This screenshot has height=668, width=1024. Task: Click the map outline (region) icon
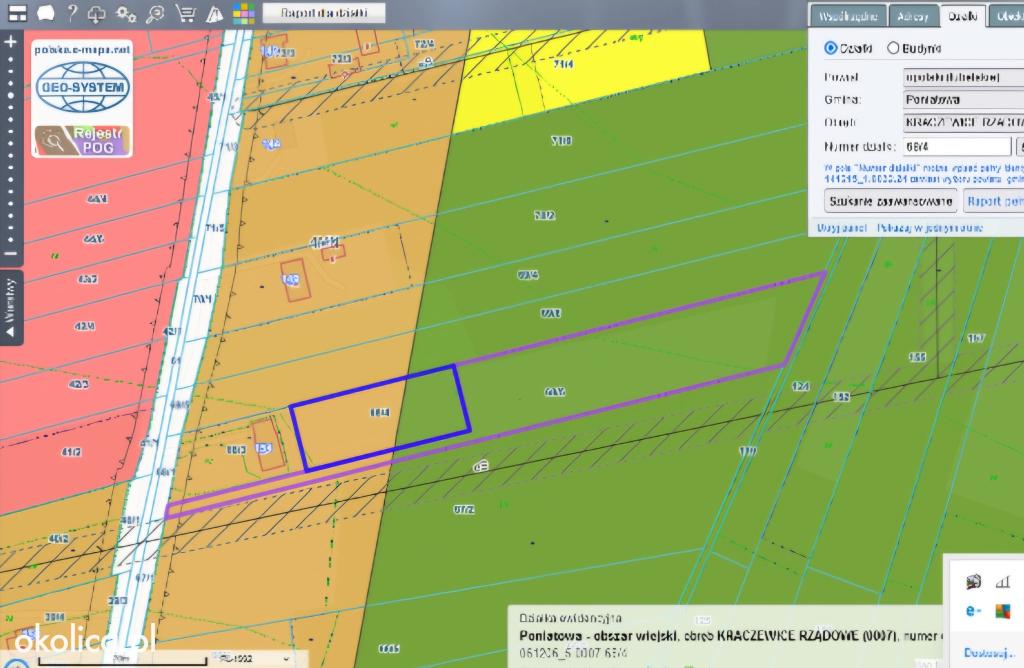46,13
